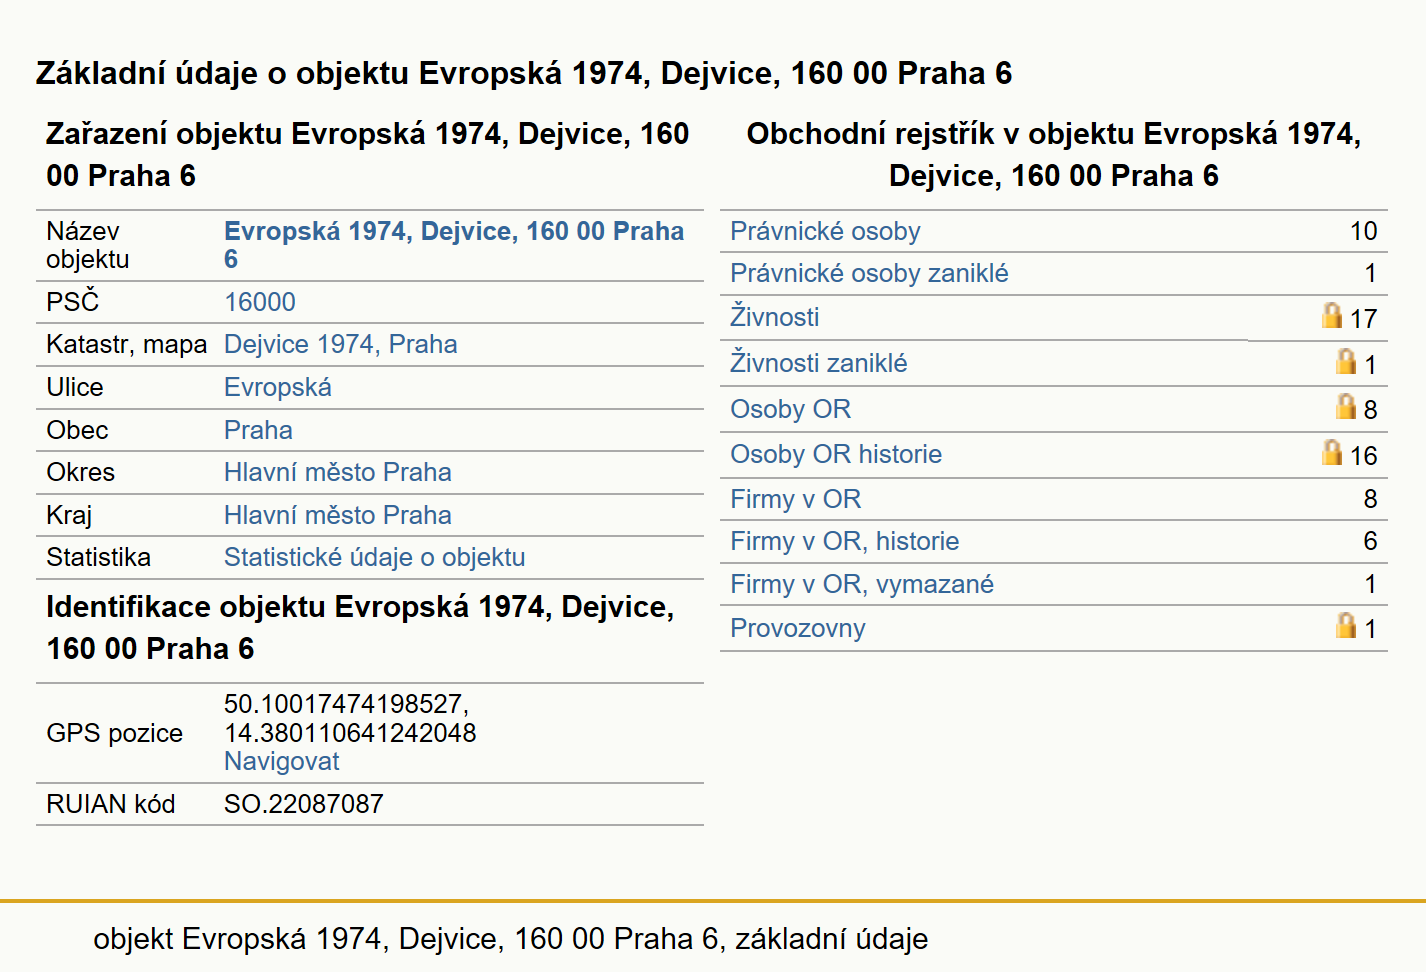The height and width of the screenshot is (972, 1426).
Task: Click the Praha municipality link
Action: click(x=258, y=430)
